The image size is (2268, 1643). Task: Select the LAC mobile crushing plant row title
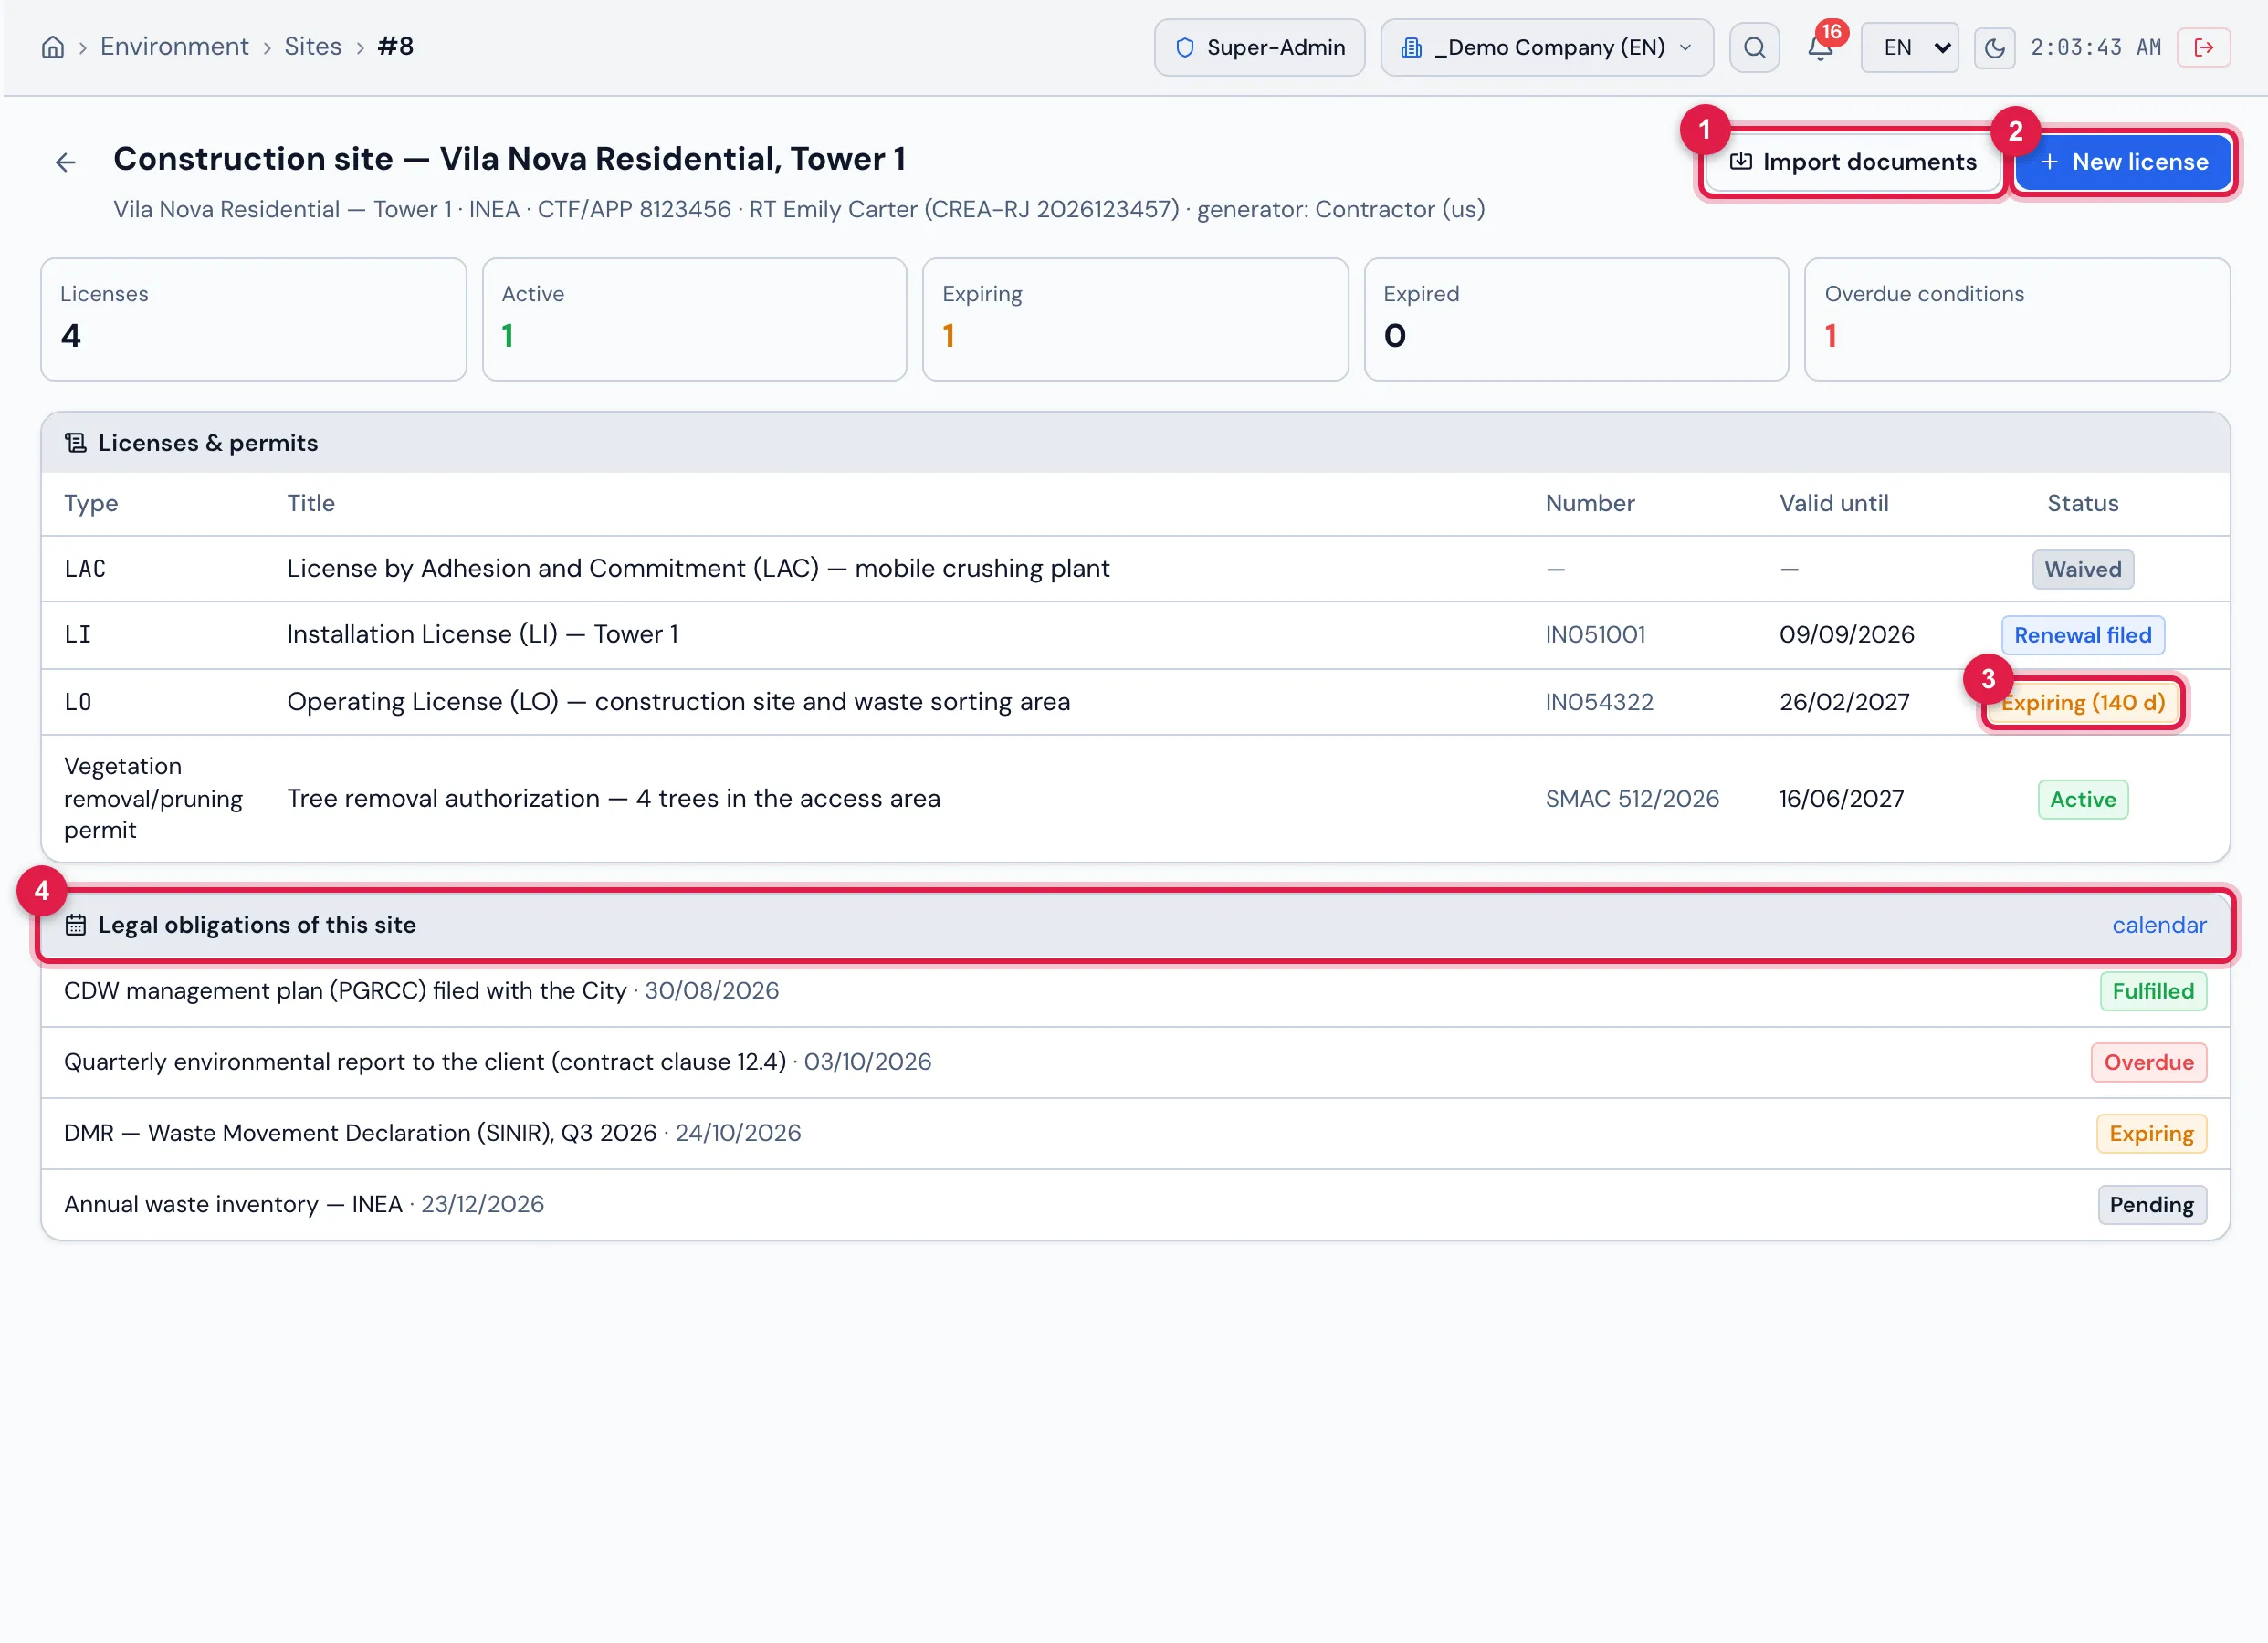coord(698,569)
